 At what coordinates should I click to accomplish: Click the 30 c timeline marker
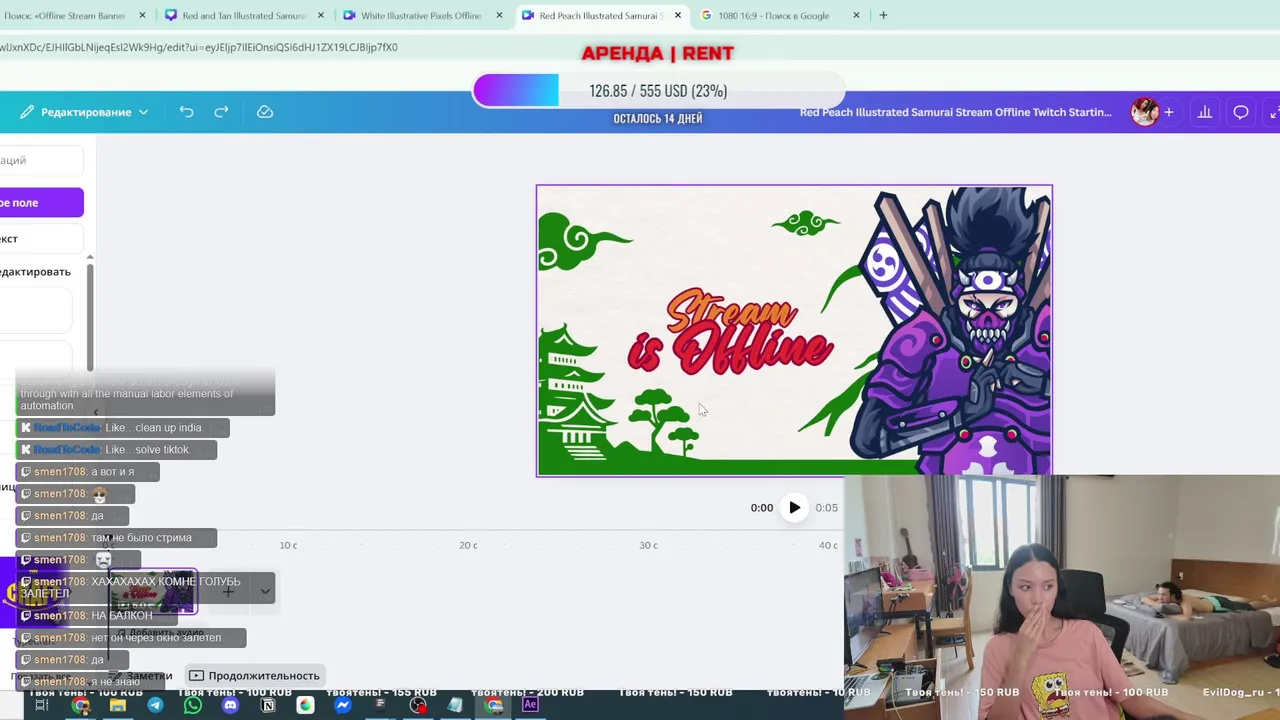(648, 545)
